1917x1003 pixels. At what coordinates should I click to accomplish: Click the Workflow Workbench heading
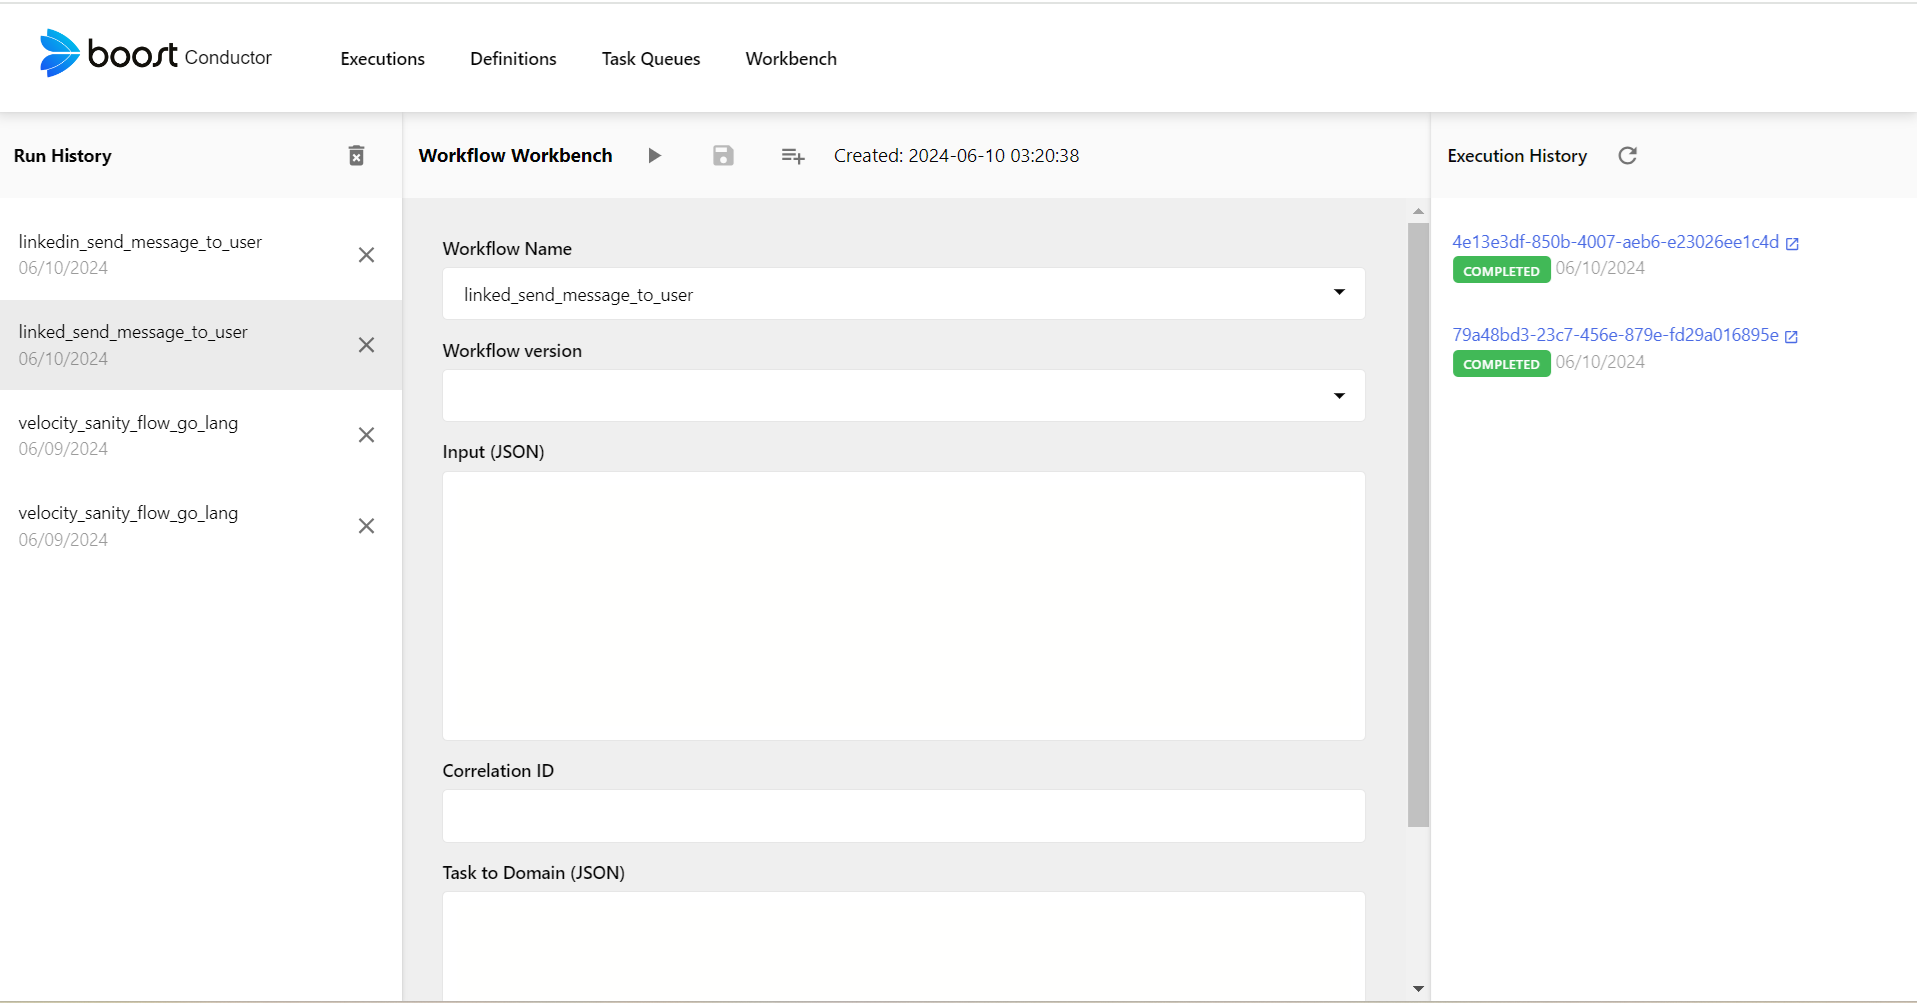coord(515,156)
